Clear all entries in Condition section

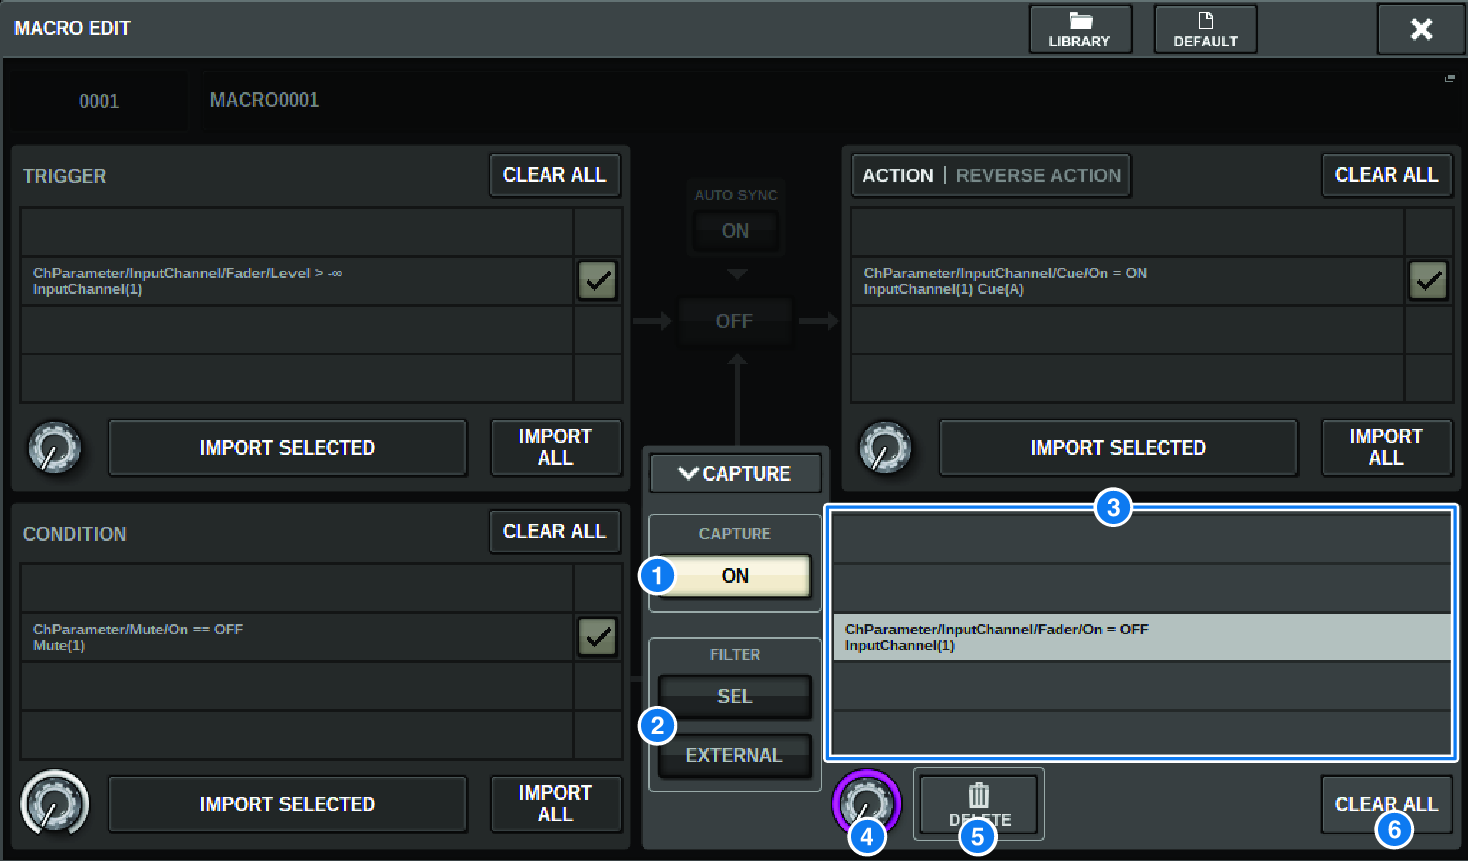point(554,532)
